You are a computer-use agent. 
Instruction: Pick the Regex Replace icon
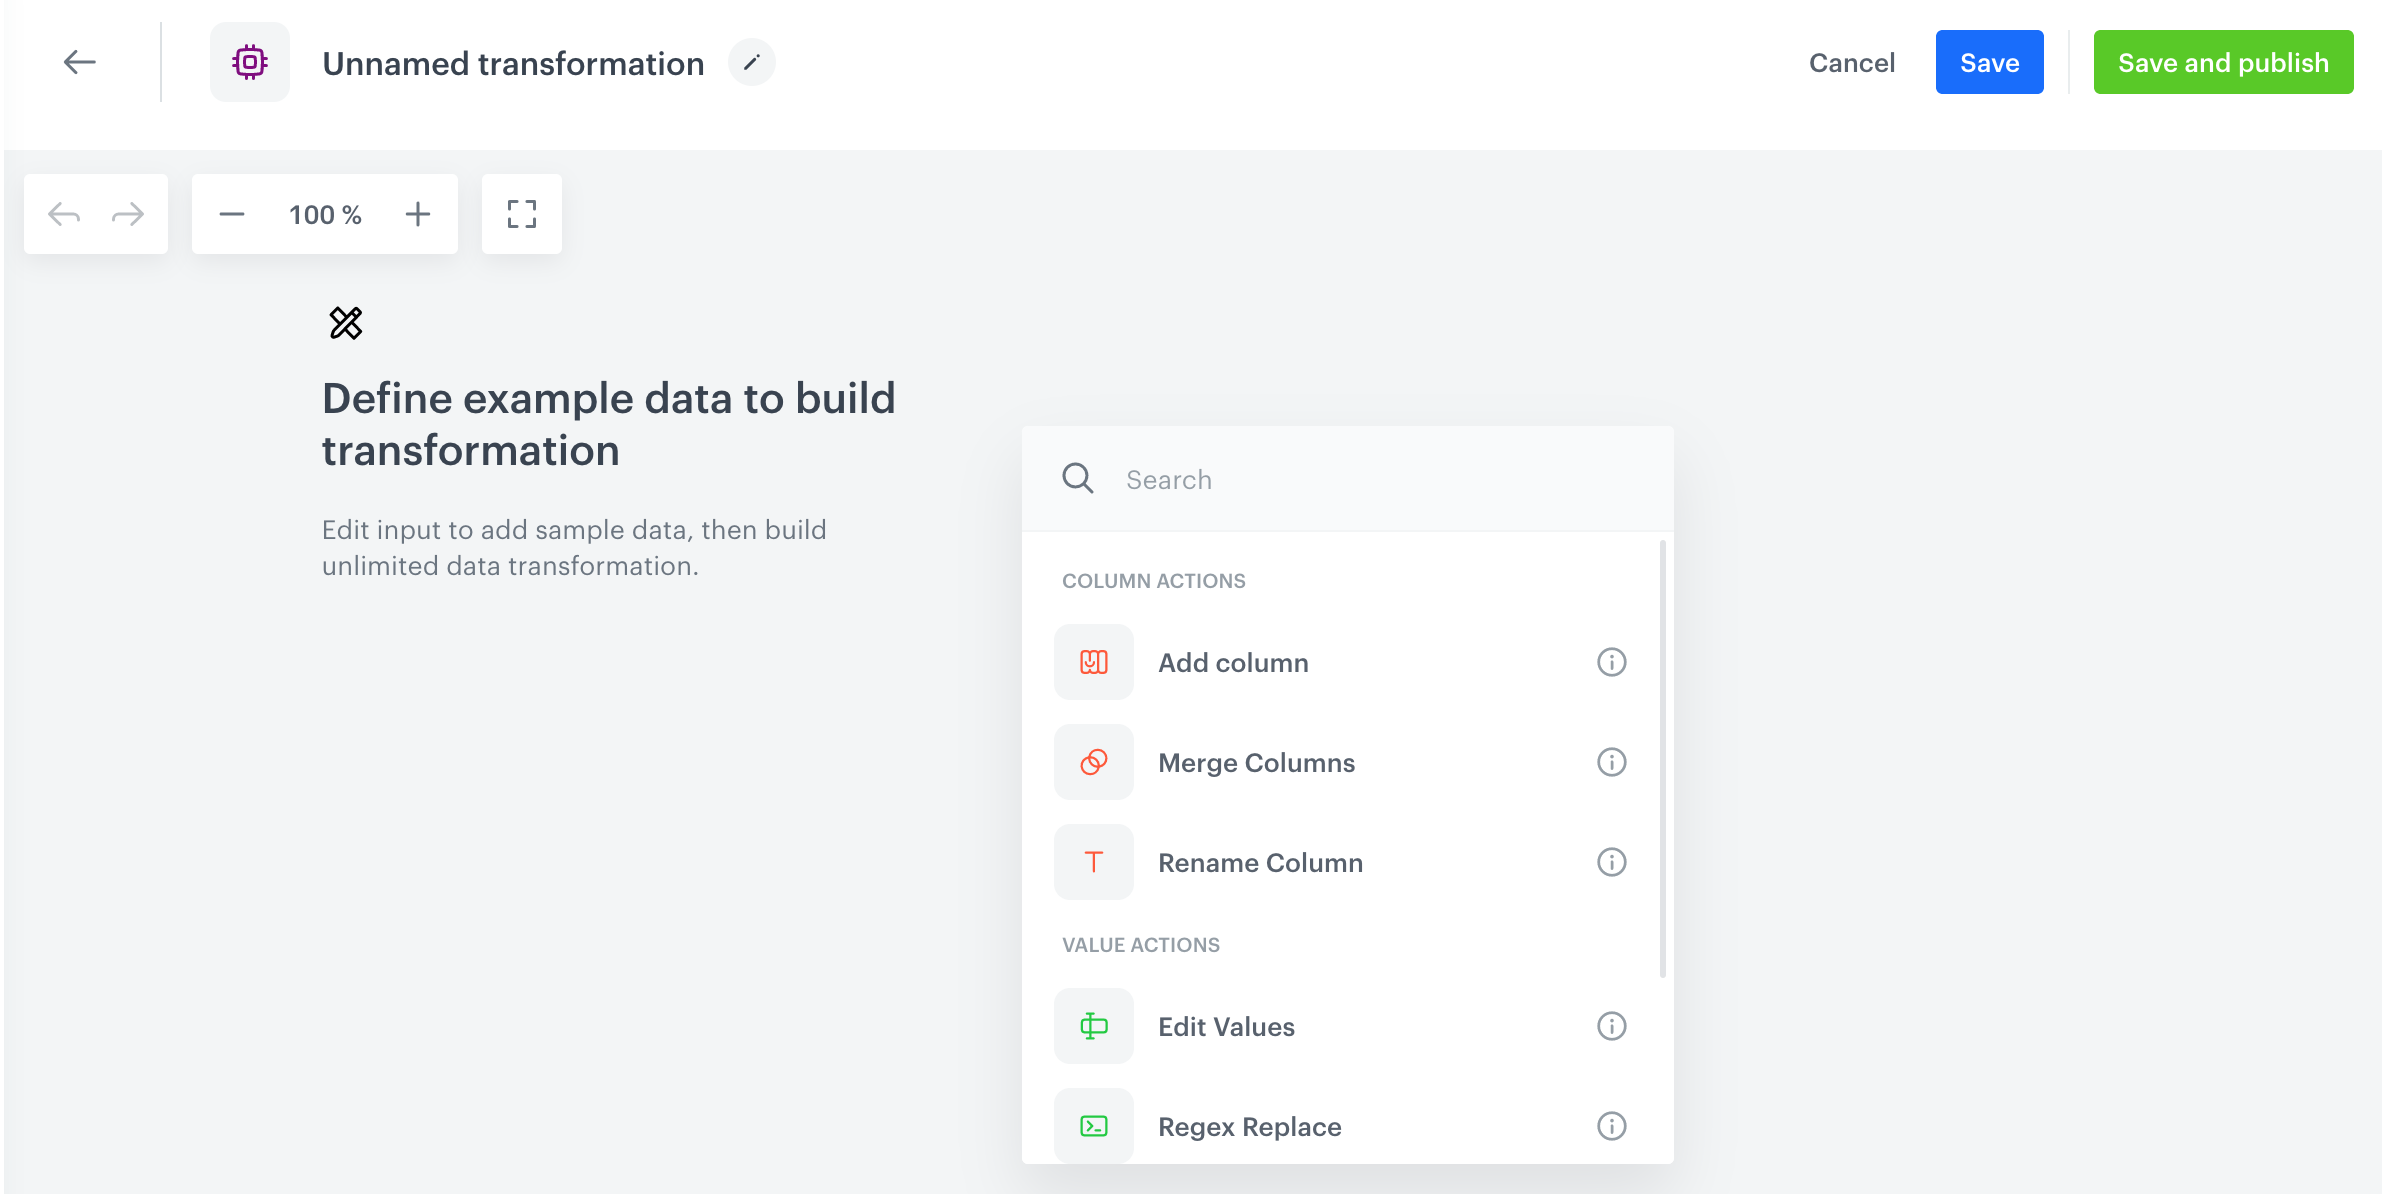(1093, 1125)
